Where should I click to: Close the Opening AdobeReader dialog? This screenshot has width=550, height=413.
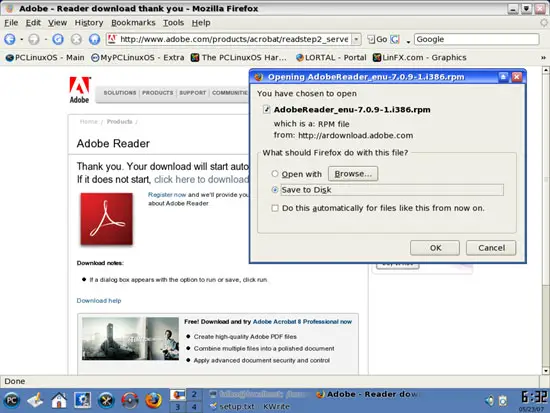[517, 77]
